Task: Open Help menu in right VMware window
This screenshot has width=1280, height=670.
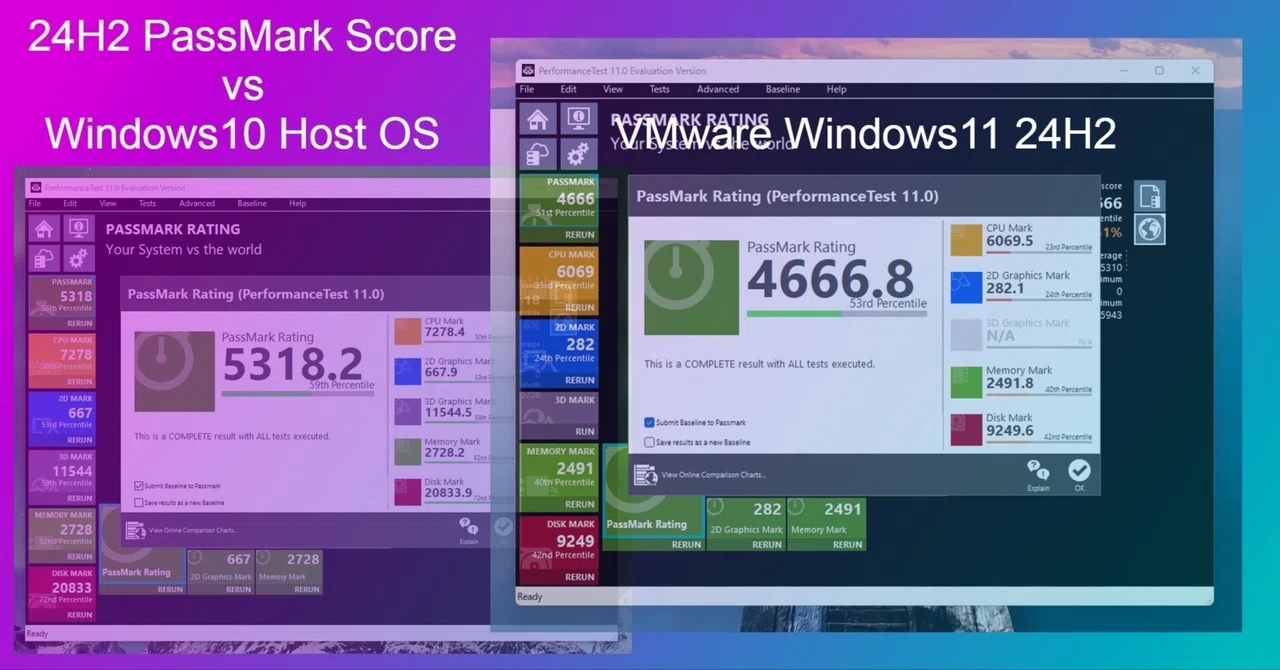Action: [837, 89]
